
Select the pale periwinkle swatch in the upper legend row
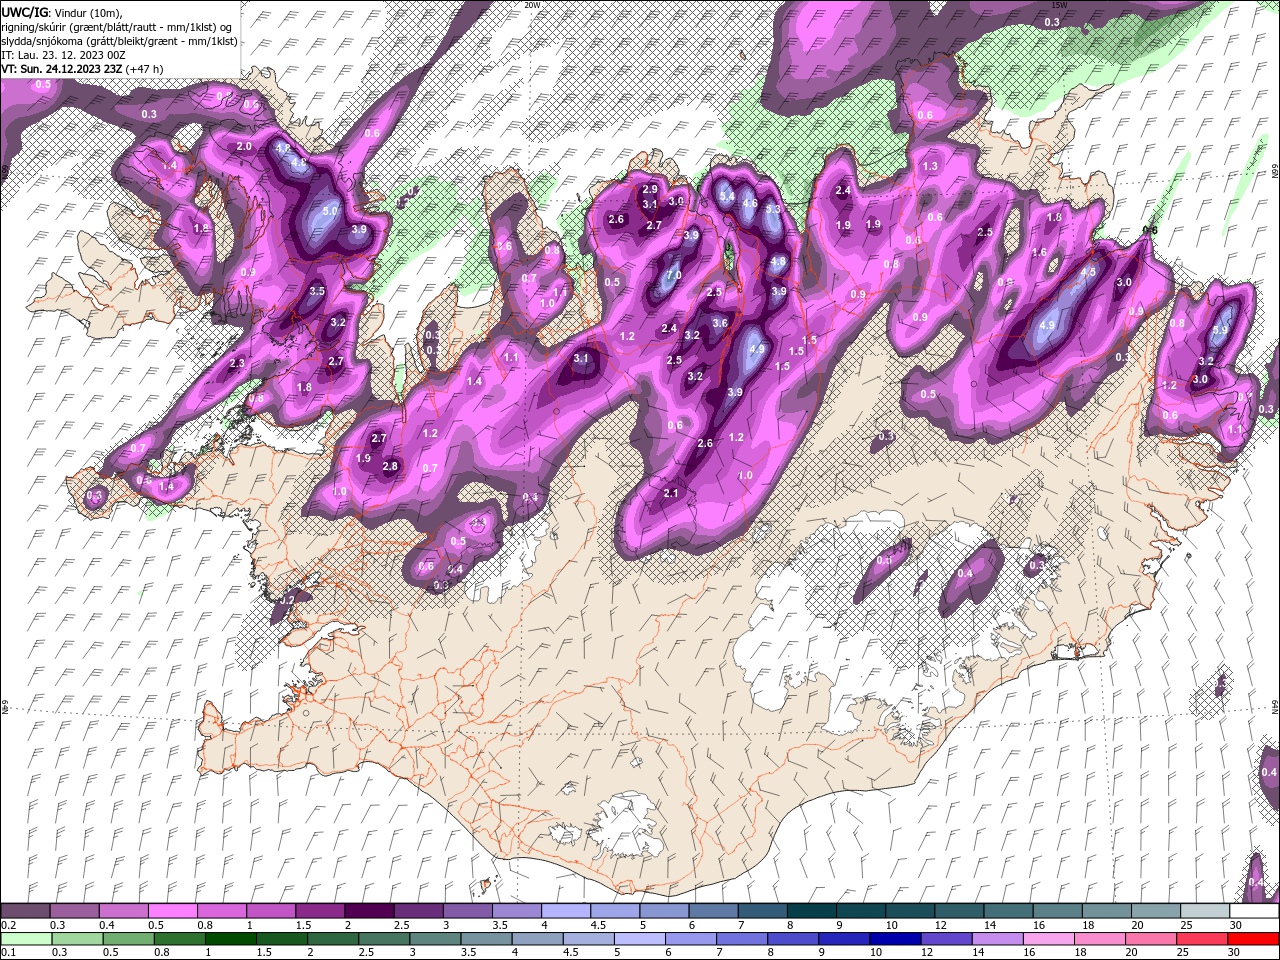click(566, 911)
